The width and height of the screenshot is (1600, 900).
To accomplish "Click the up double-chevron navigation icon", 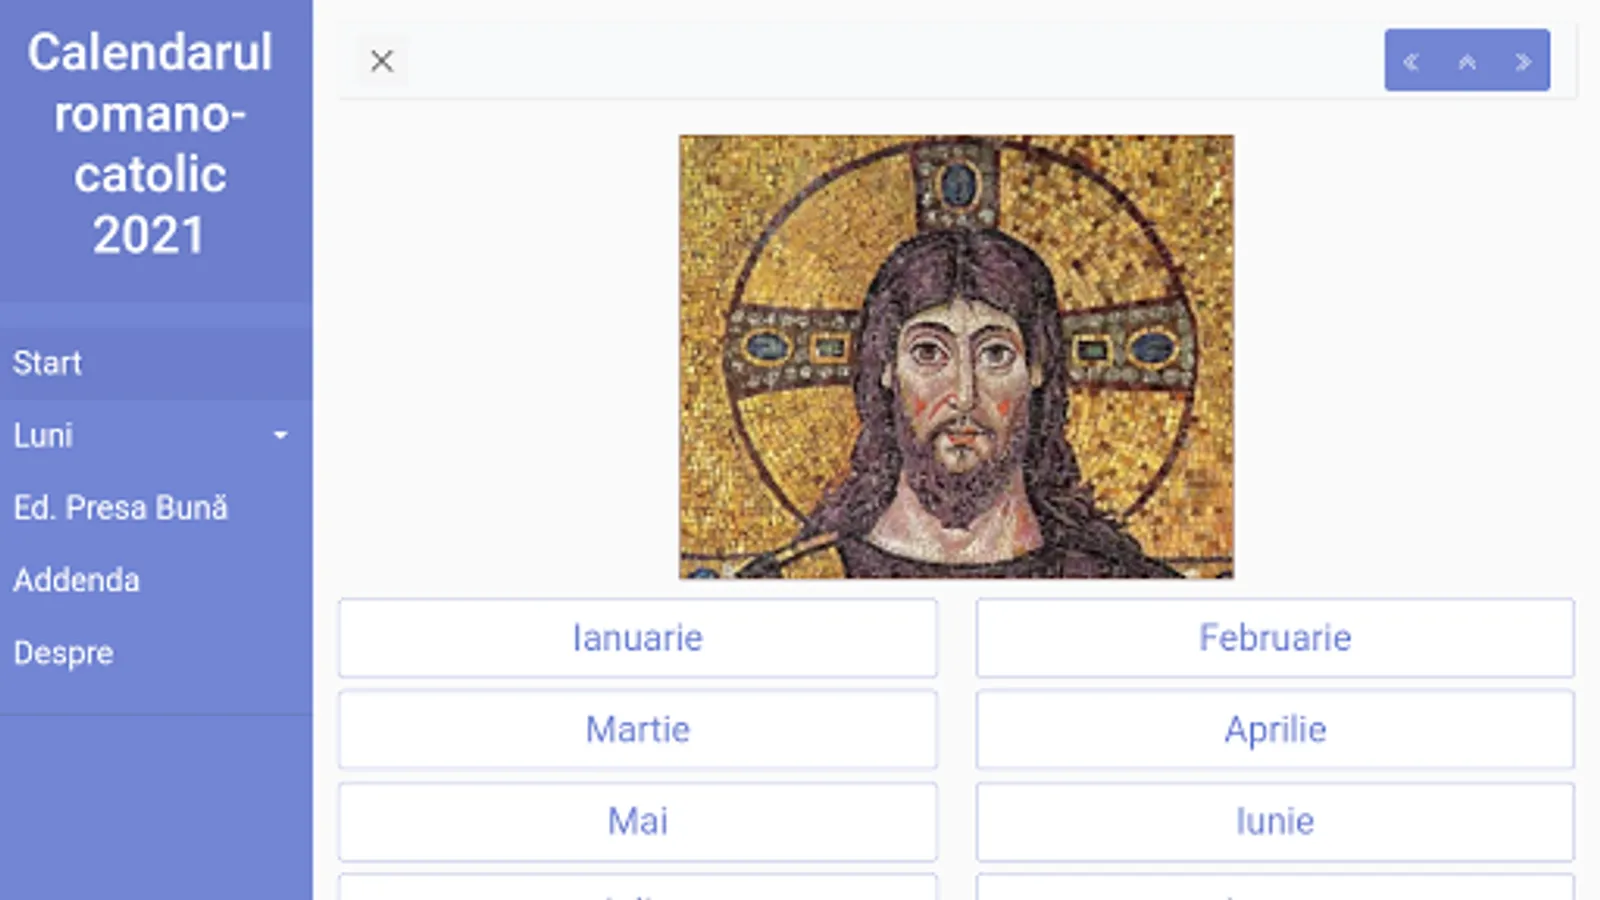I will click(1467, 62).
